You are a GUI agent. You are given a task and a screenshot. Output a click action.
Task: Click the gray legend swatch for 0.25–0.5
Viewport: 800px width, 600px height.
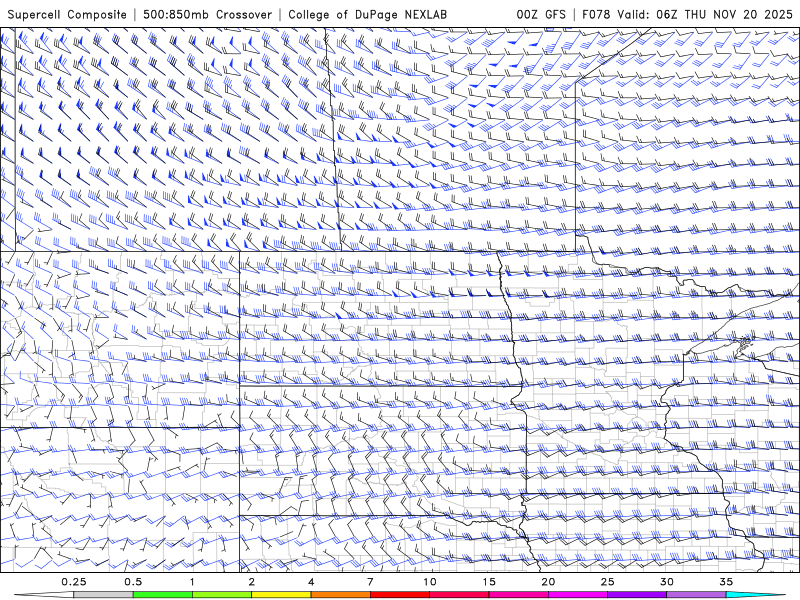103,595
